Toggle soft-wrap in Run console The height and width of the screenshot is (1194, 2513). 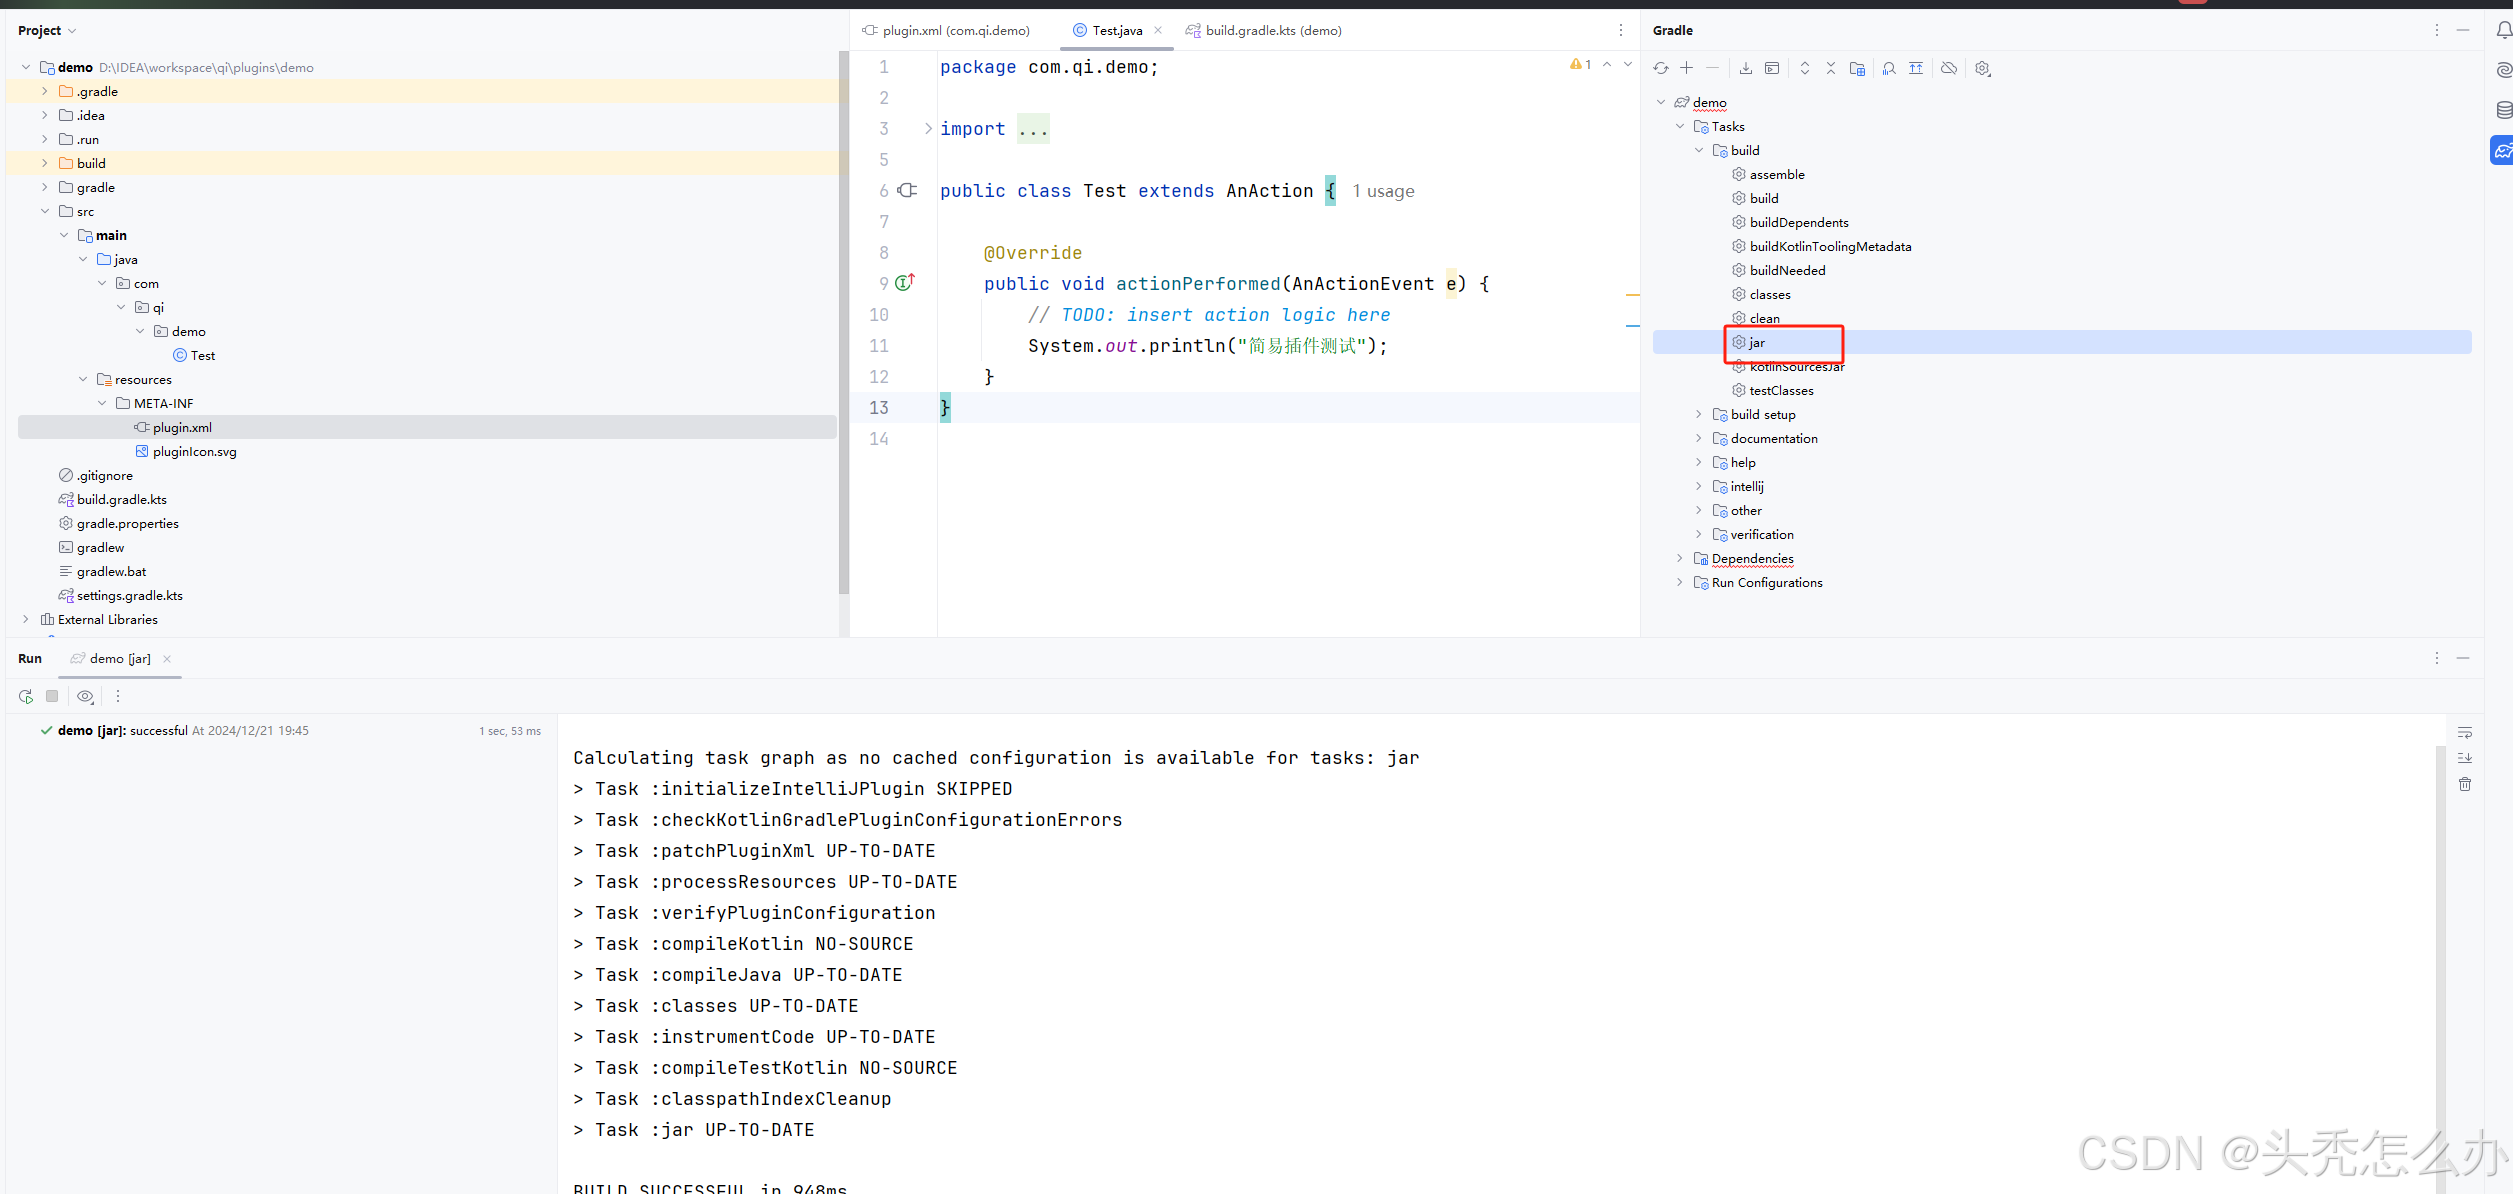[x=2464, y=732]
